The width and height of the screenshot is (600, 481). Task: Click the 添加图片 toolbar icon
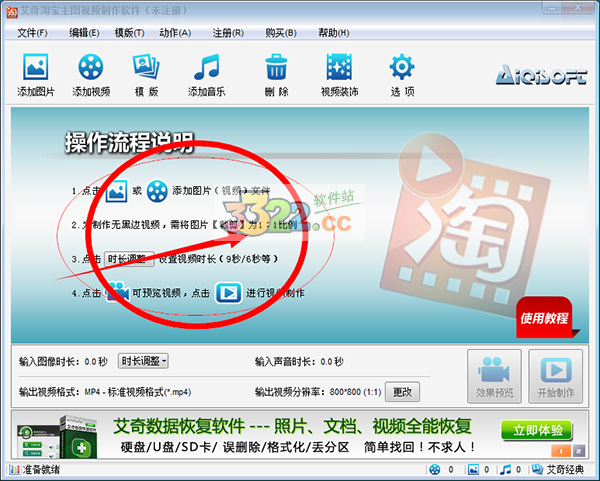tap(36, 67)
